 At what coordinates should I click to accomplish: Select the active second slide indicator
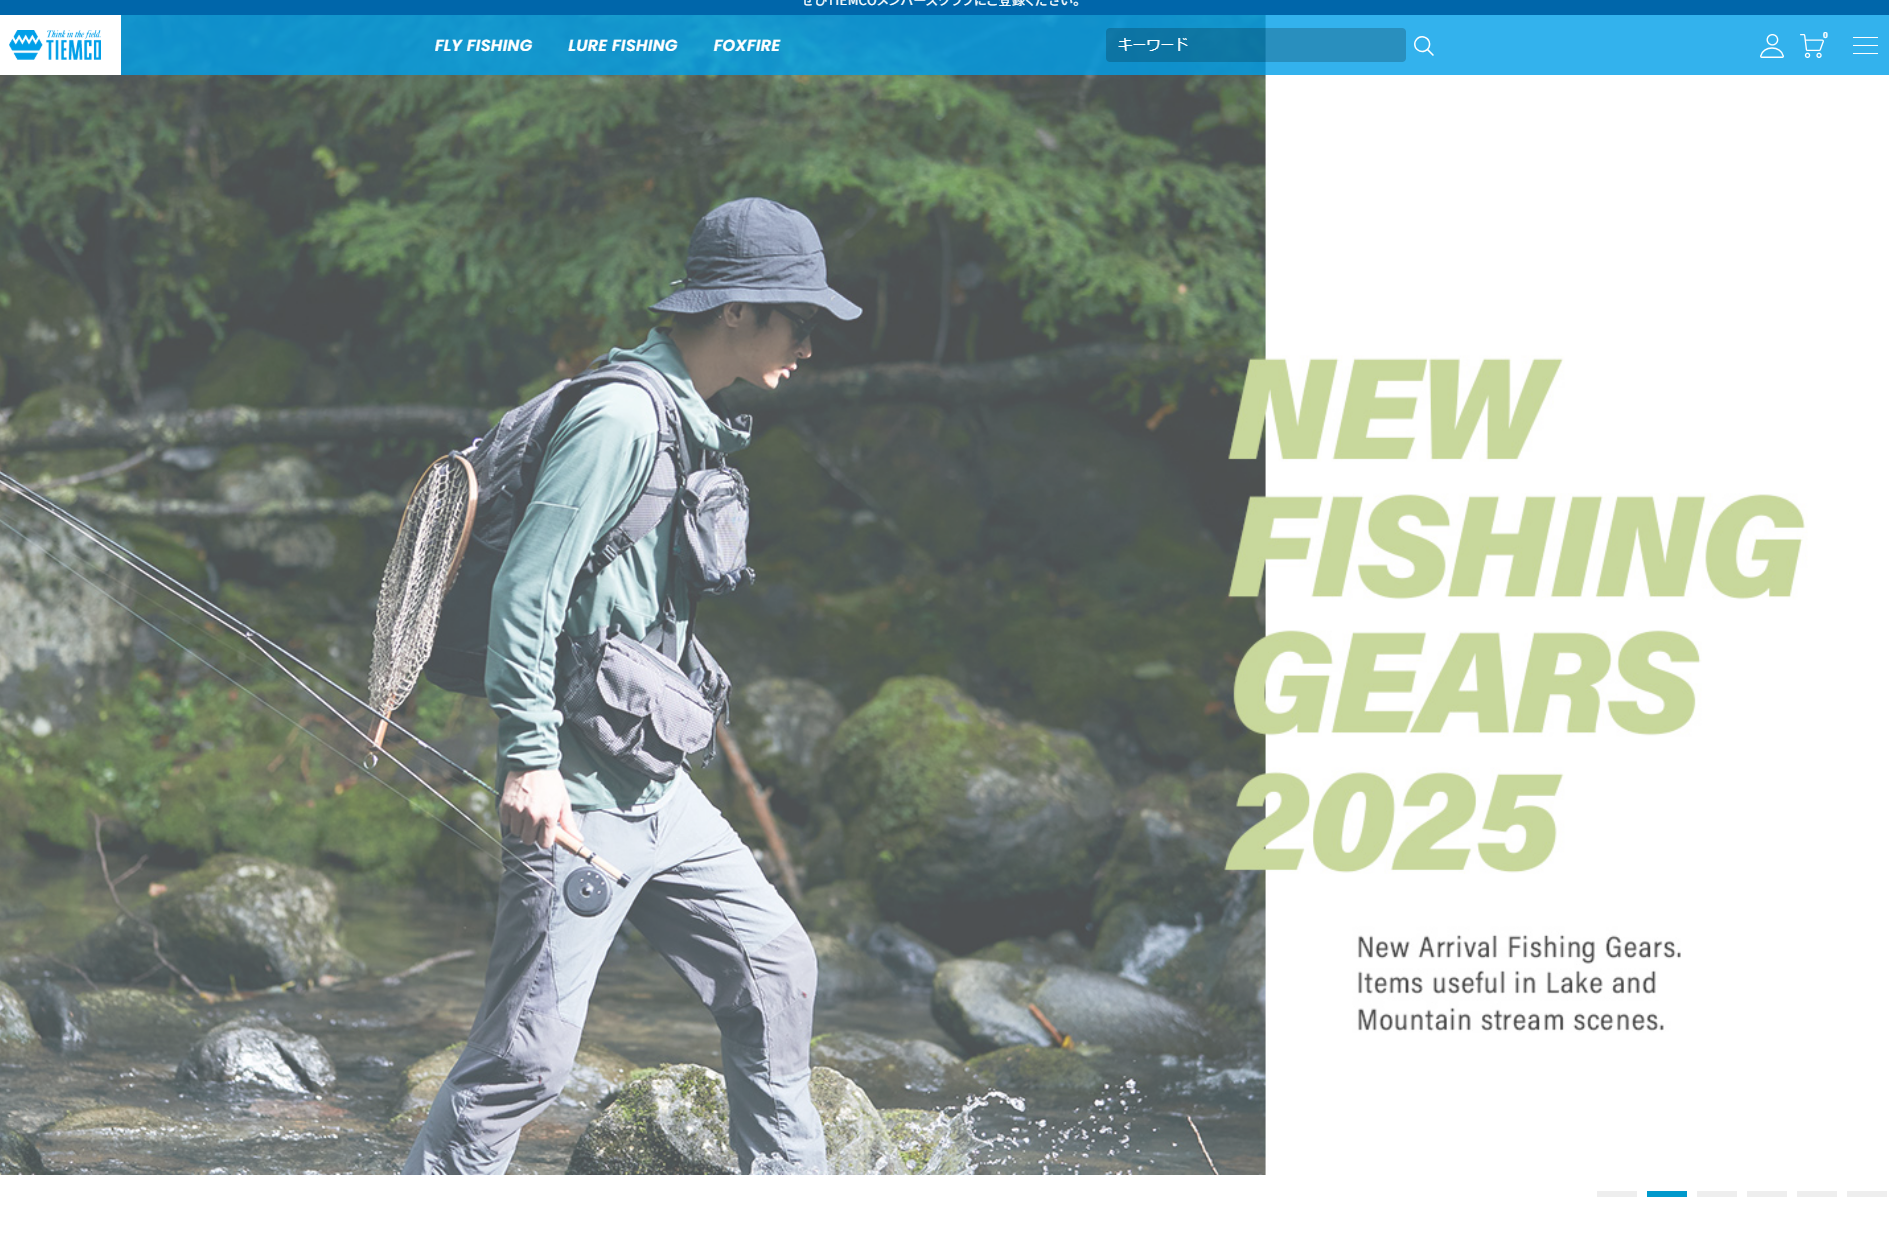[1666, 1194]
